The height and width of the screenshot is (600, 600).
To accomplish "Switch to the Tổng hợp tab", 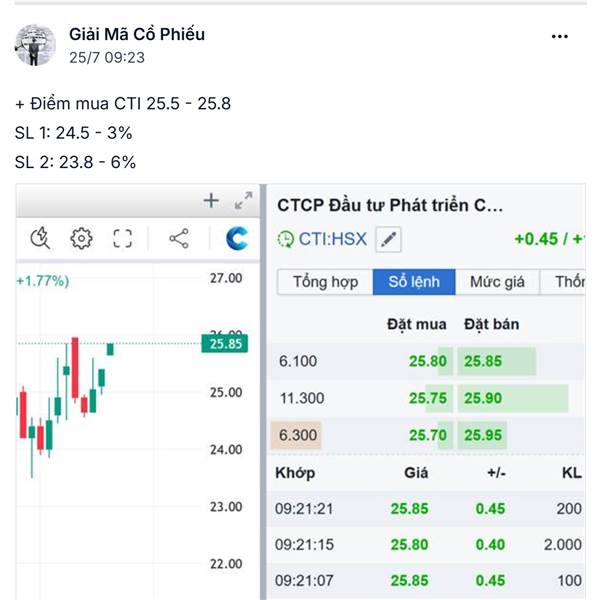I will (x=325, y=282).
